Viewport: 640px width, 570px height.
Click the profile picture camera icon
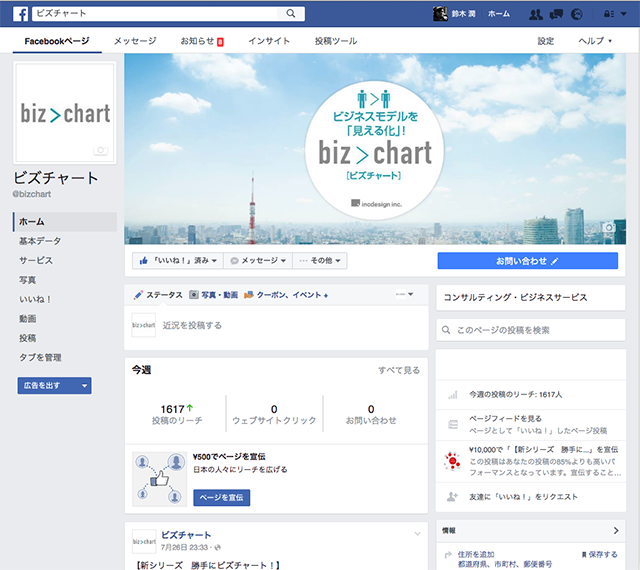click(x=100, y=150)
